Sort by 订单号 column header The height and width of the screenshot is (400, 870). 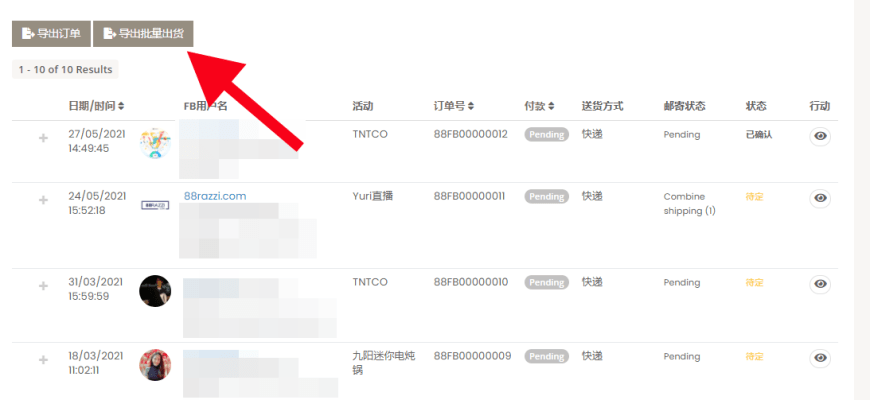454,106
